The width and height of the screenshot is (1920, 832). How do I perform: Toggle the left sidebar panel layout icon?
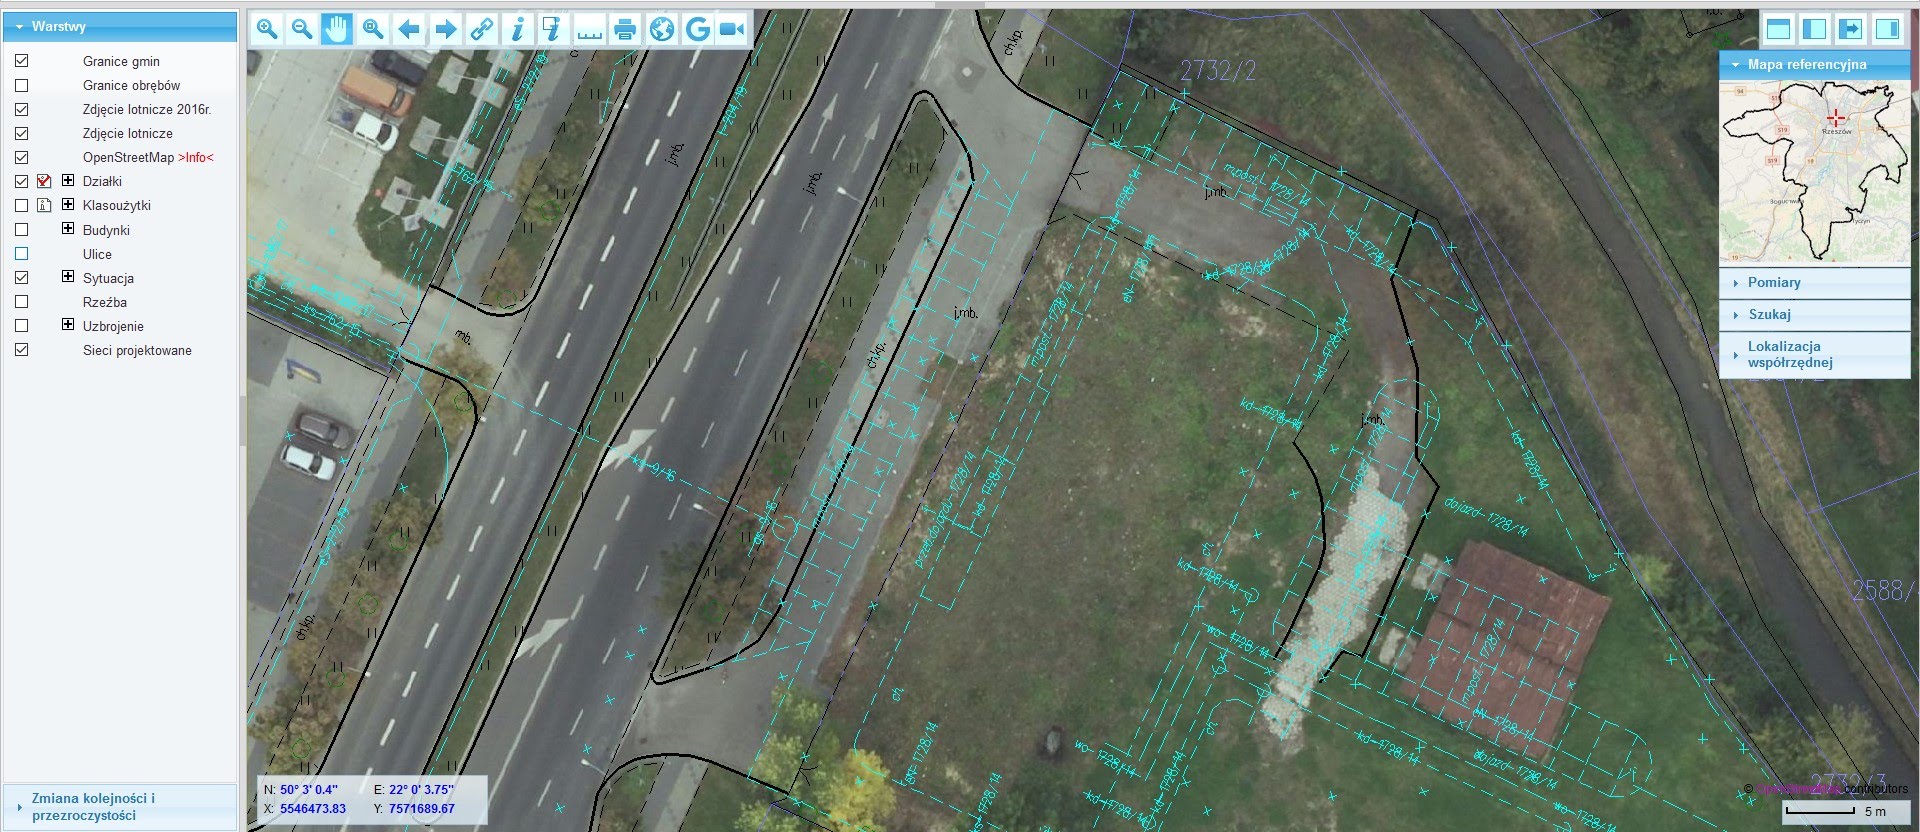point(1814,29)
